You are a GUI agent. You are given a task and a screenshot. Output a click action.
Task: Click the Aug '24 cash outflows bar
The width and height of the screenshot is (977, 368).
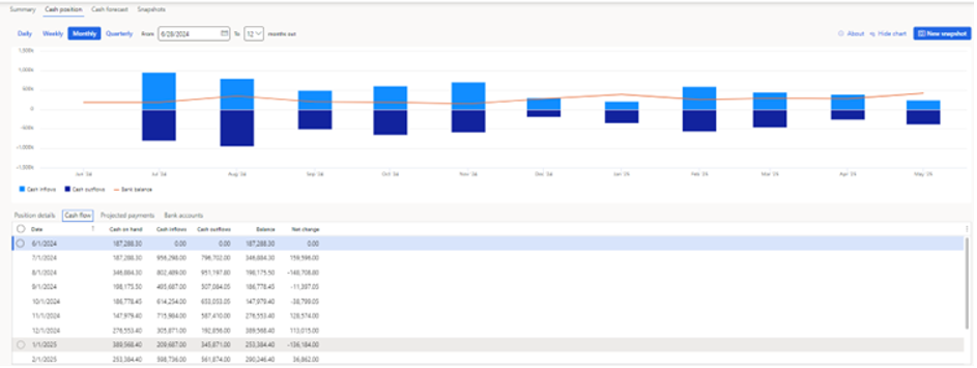pyautogui.click(x=237, y=128)
